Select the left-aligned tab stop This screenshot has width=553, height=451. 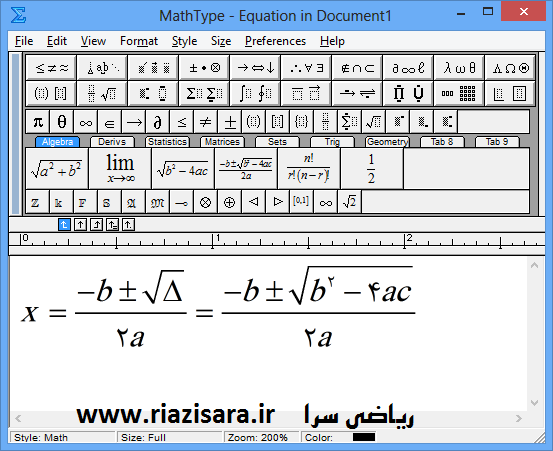(x=64, y=225)
